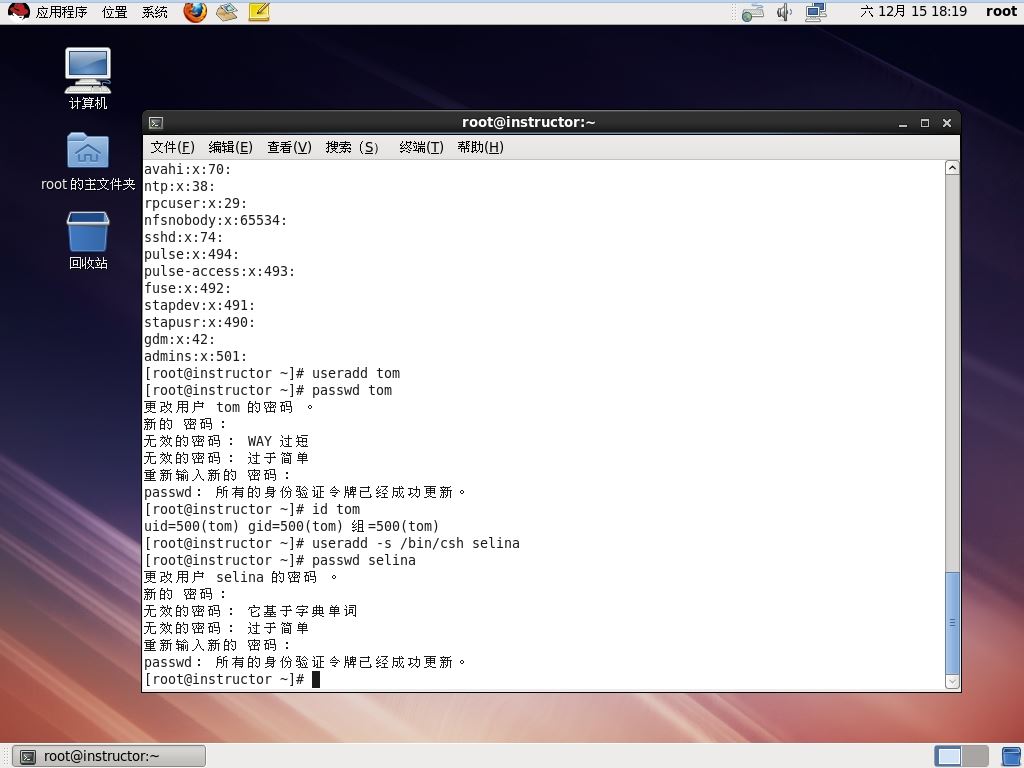Click the 'useradd tom' command line
The width and height of the screenshot is (1024, 768).
coord(272,374)
